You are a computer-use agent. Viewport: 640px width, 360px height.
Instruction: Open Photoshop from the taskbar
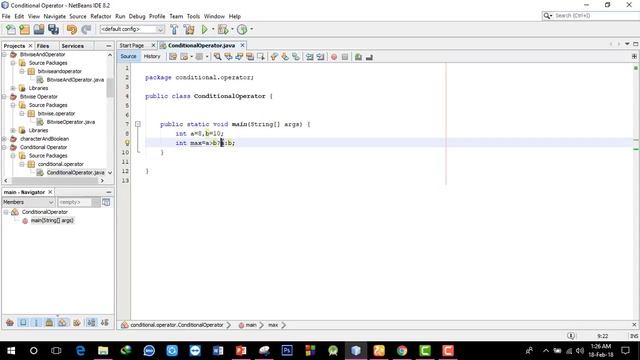pyautogui.click(x=287, y=351)
